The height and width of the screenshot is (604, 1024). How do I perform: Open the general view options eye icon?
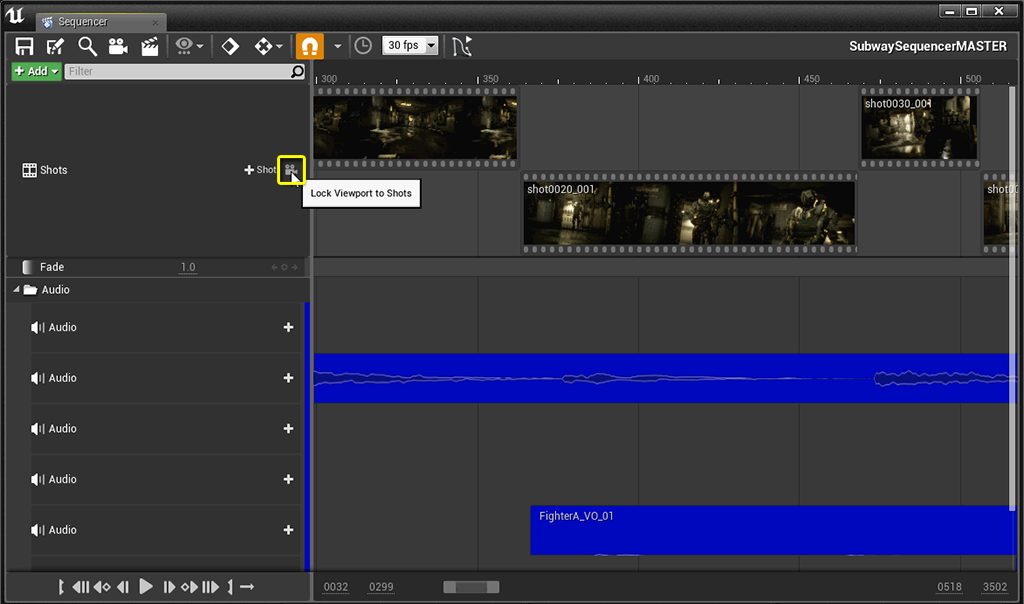point(186,45)
